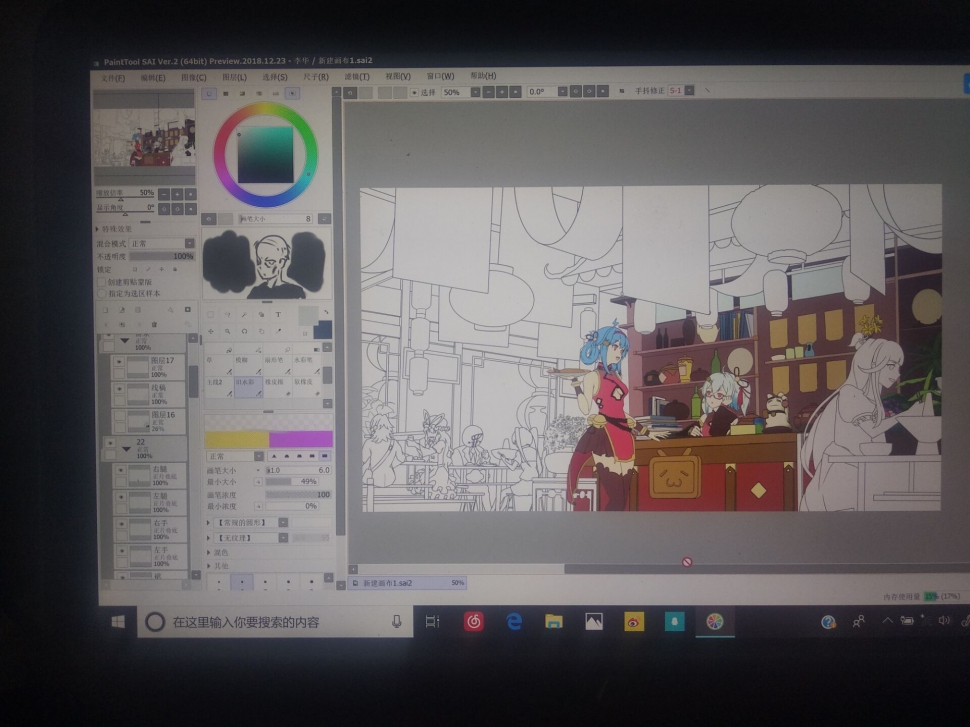The image size is (970, 727).
Task: Select the 软橡皮 eraser preset
Action: point(306,387)
